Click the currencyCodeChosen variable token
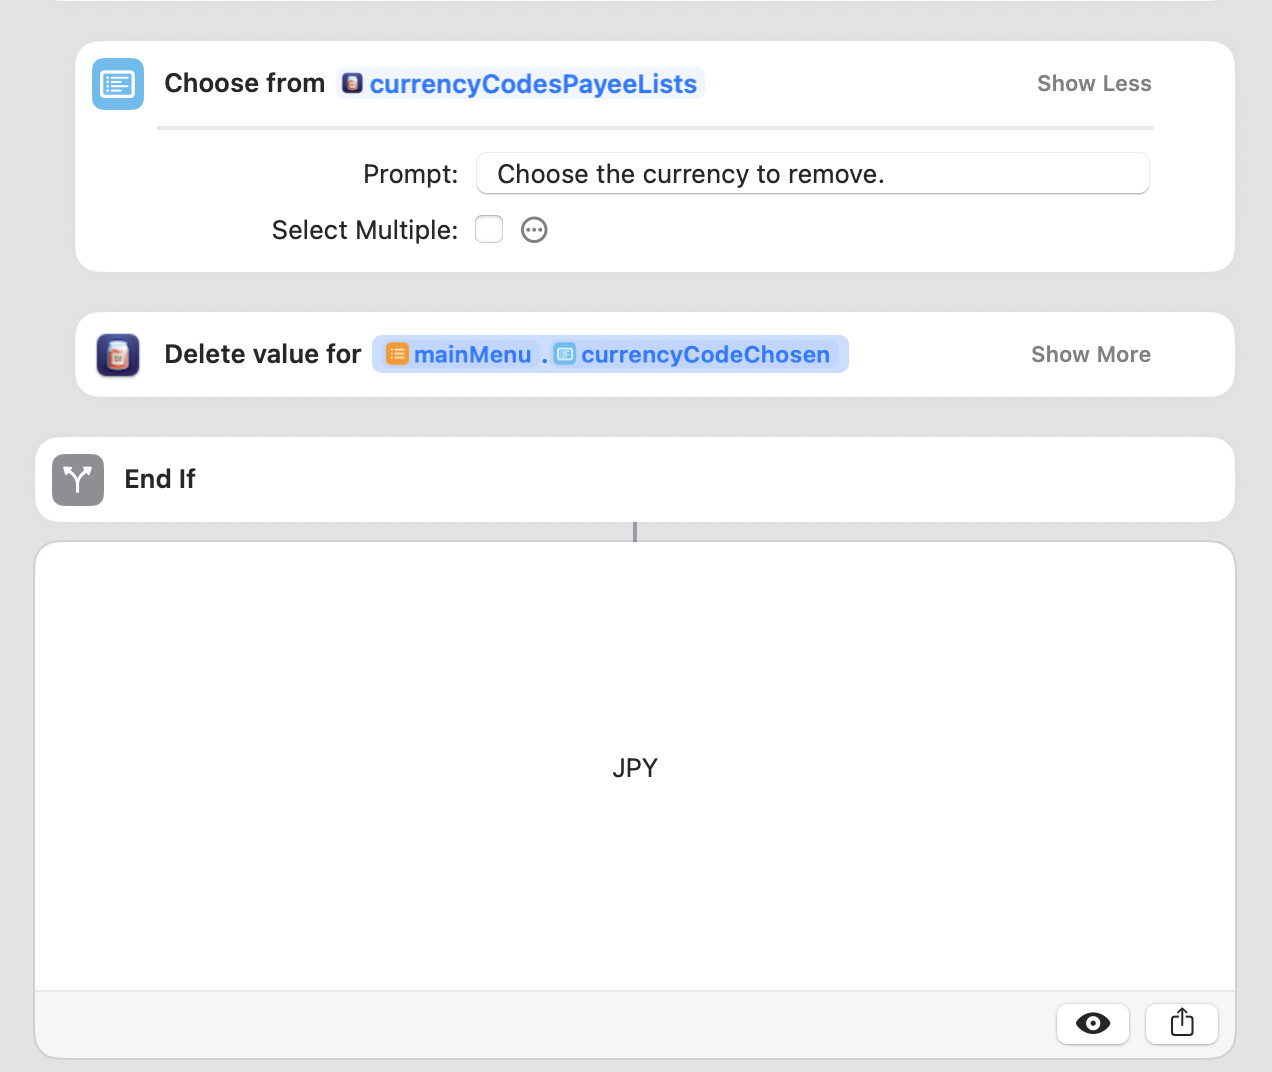 693,354
